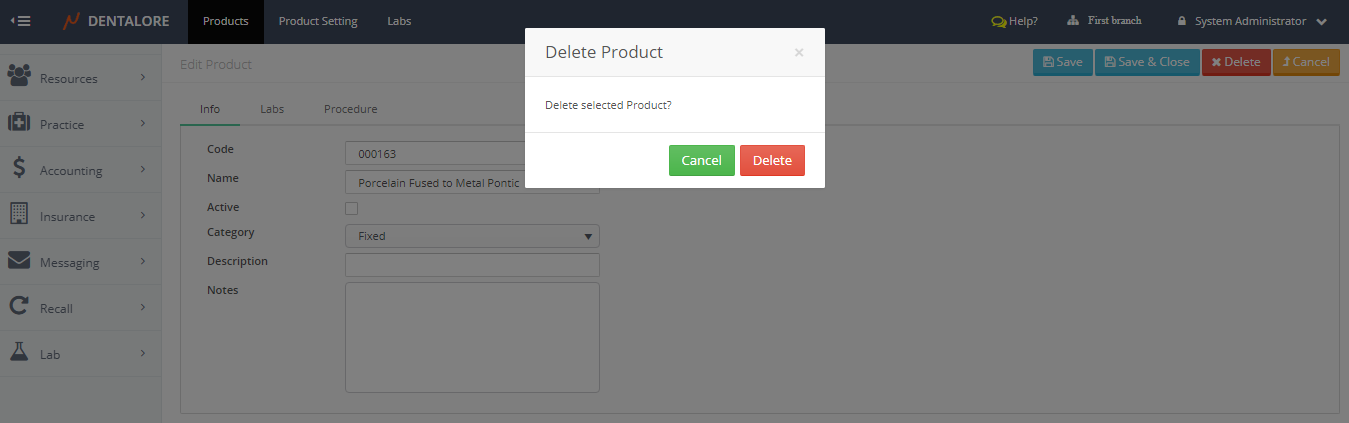Open Resources via the people icon
Image resolution: width=1349 pixels, height=423 pixels.
point(19,76)
